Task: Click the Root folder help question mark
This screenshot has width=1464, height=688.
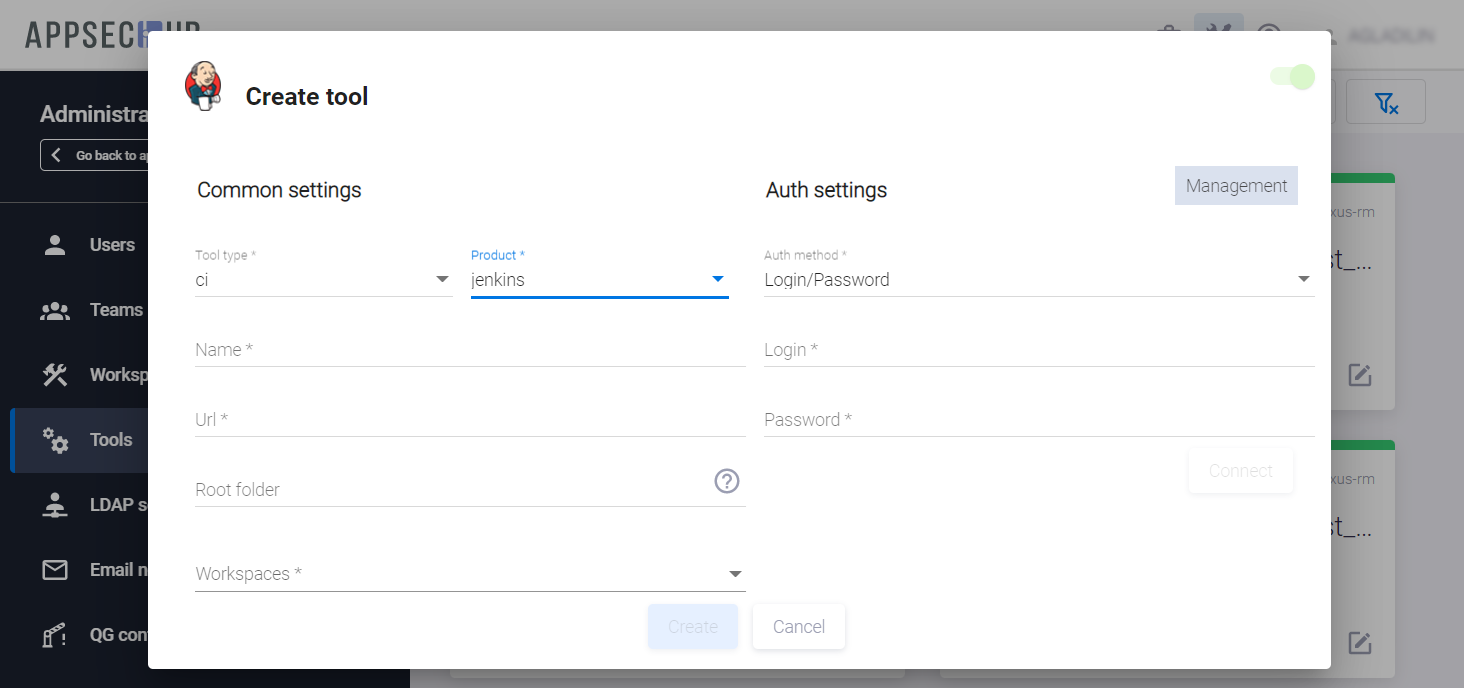Action: (727, 481)
